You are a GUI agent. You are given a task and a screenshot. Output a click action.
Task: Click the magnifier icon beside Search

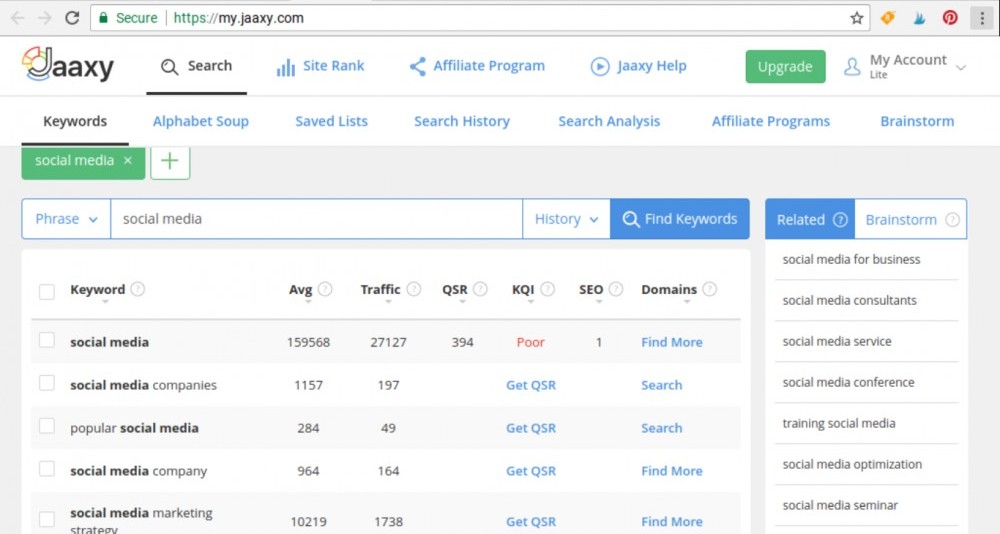coord(169,66)
